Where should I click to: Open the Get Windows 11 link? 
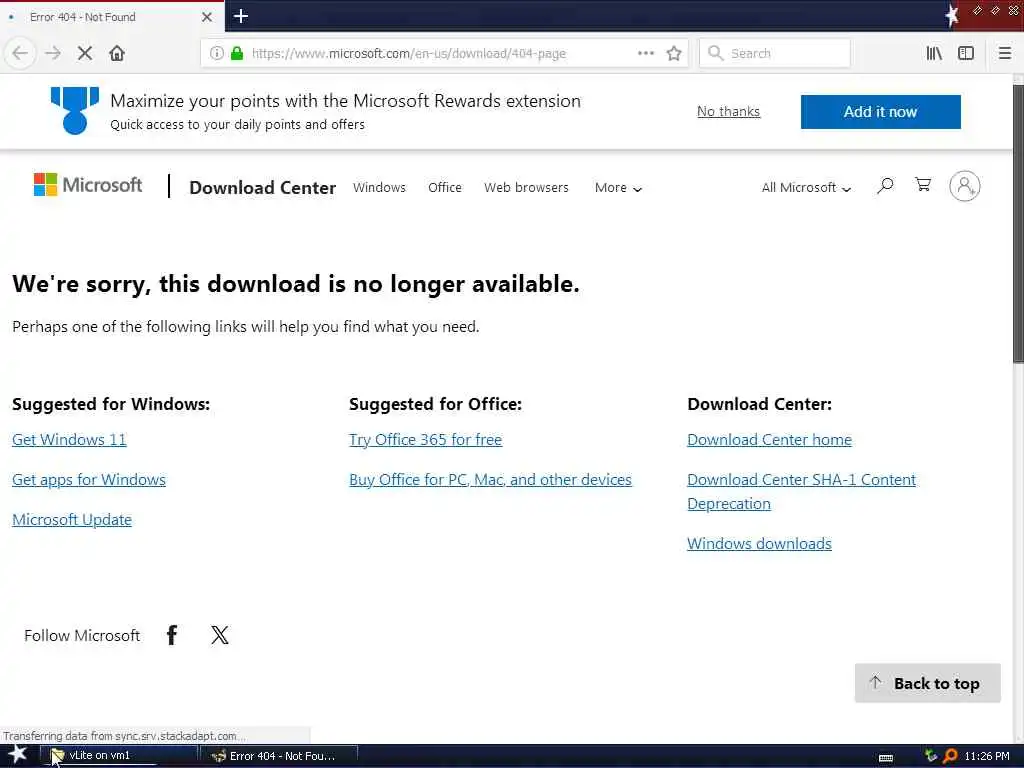tap(69, 440)
